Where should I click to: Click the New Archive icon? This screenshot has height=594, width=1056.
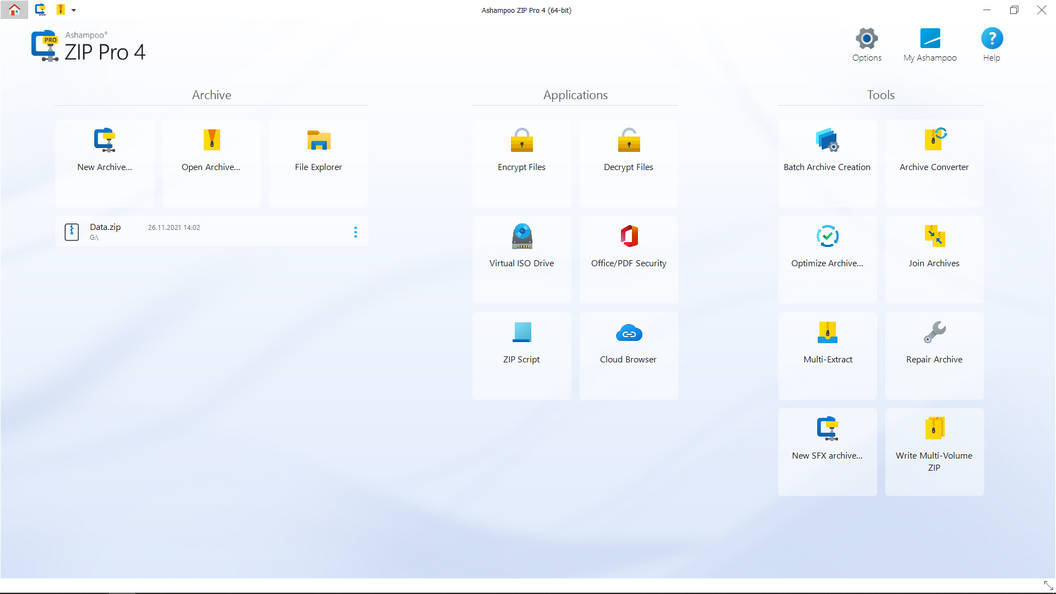click(105, 141)
